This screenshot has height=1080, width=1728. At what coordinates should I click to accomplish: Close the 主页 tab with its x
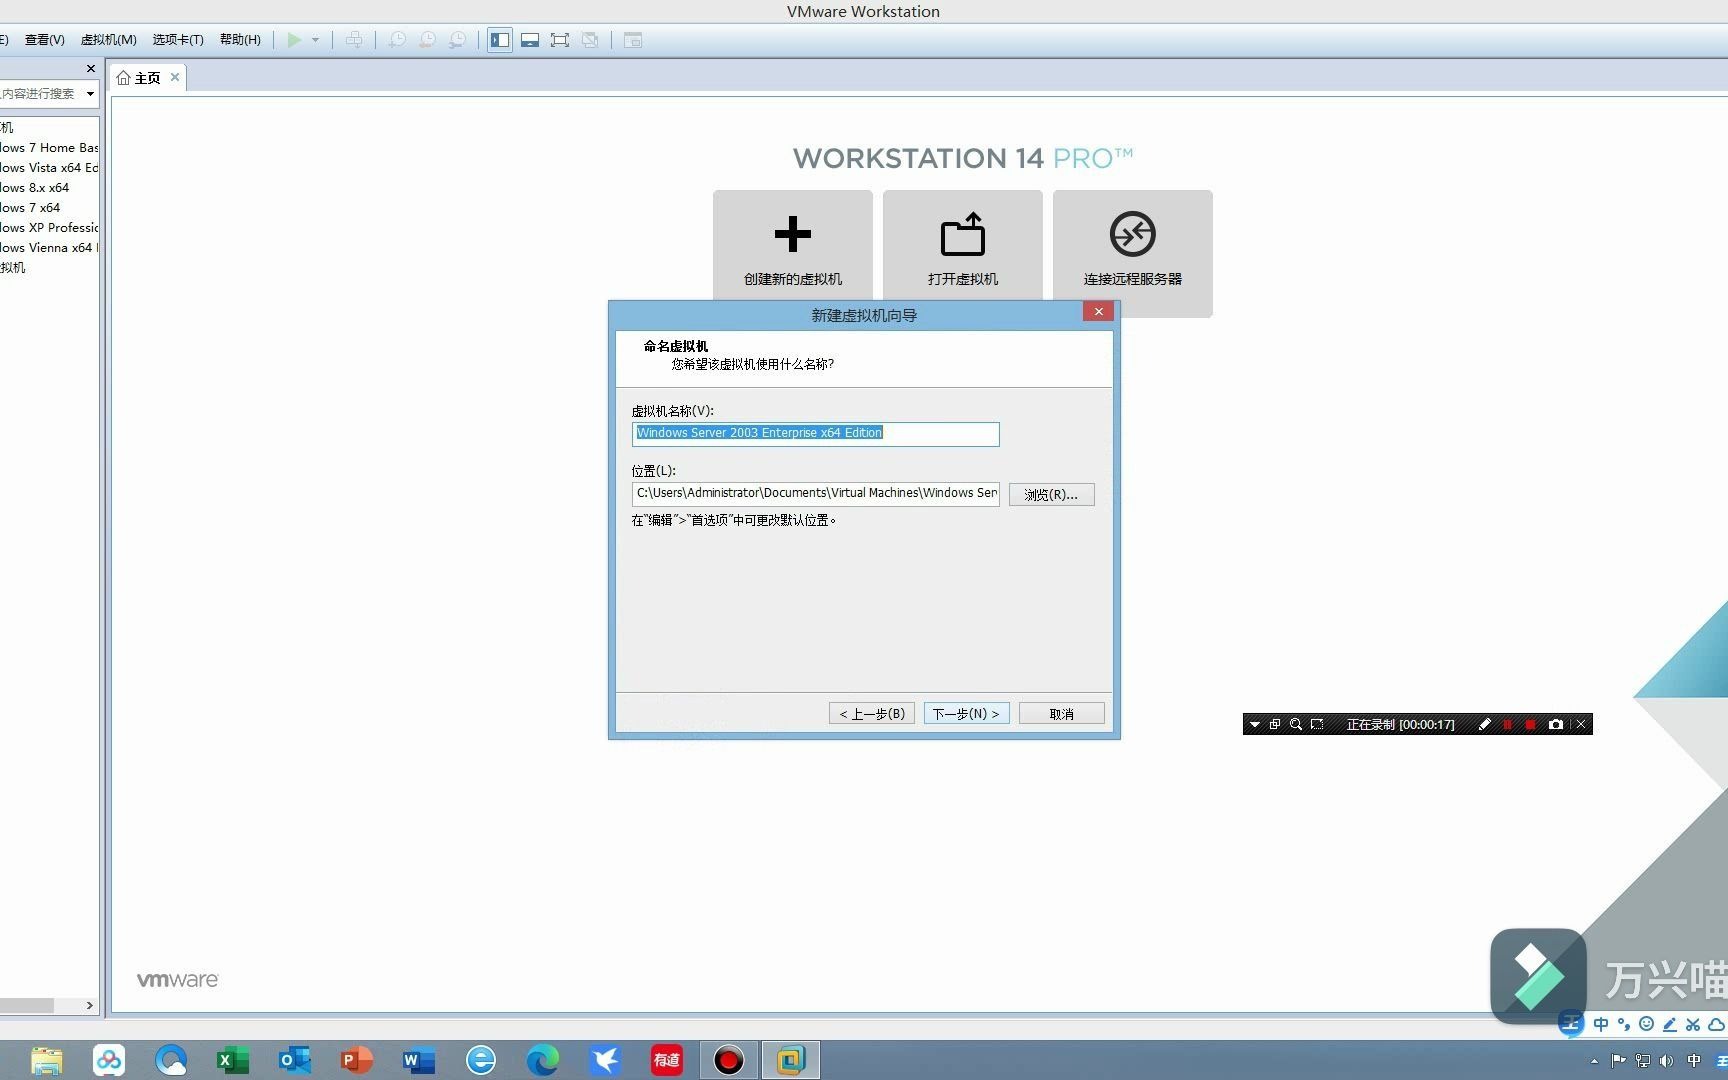[x=175, y=77]
